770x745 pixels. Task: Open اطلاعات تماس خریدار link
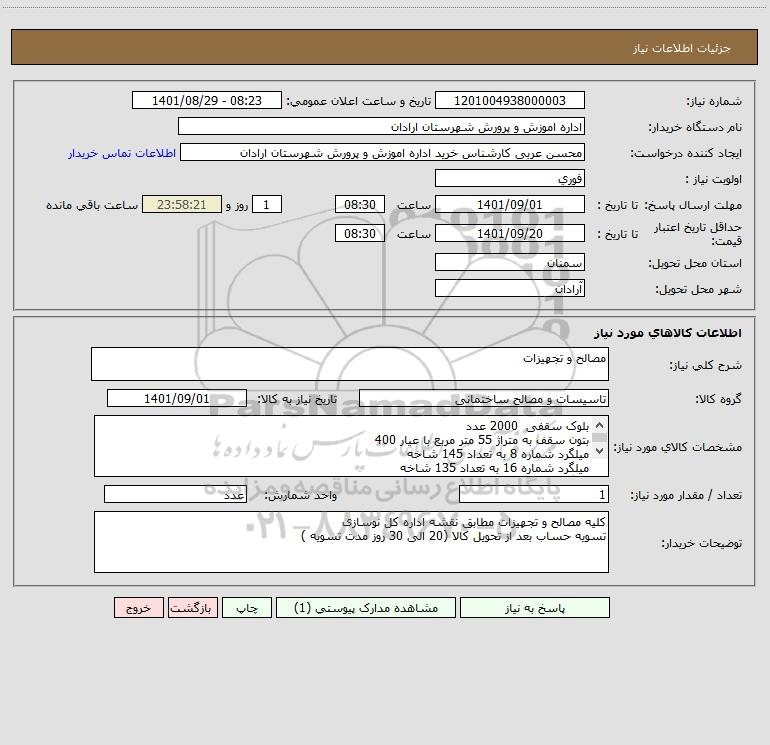click(x=122, y=153)
